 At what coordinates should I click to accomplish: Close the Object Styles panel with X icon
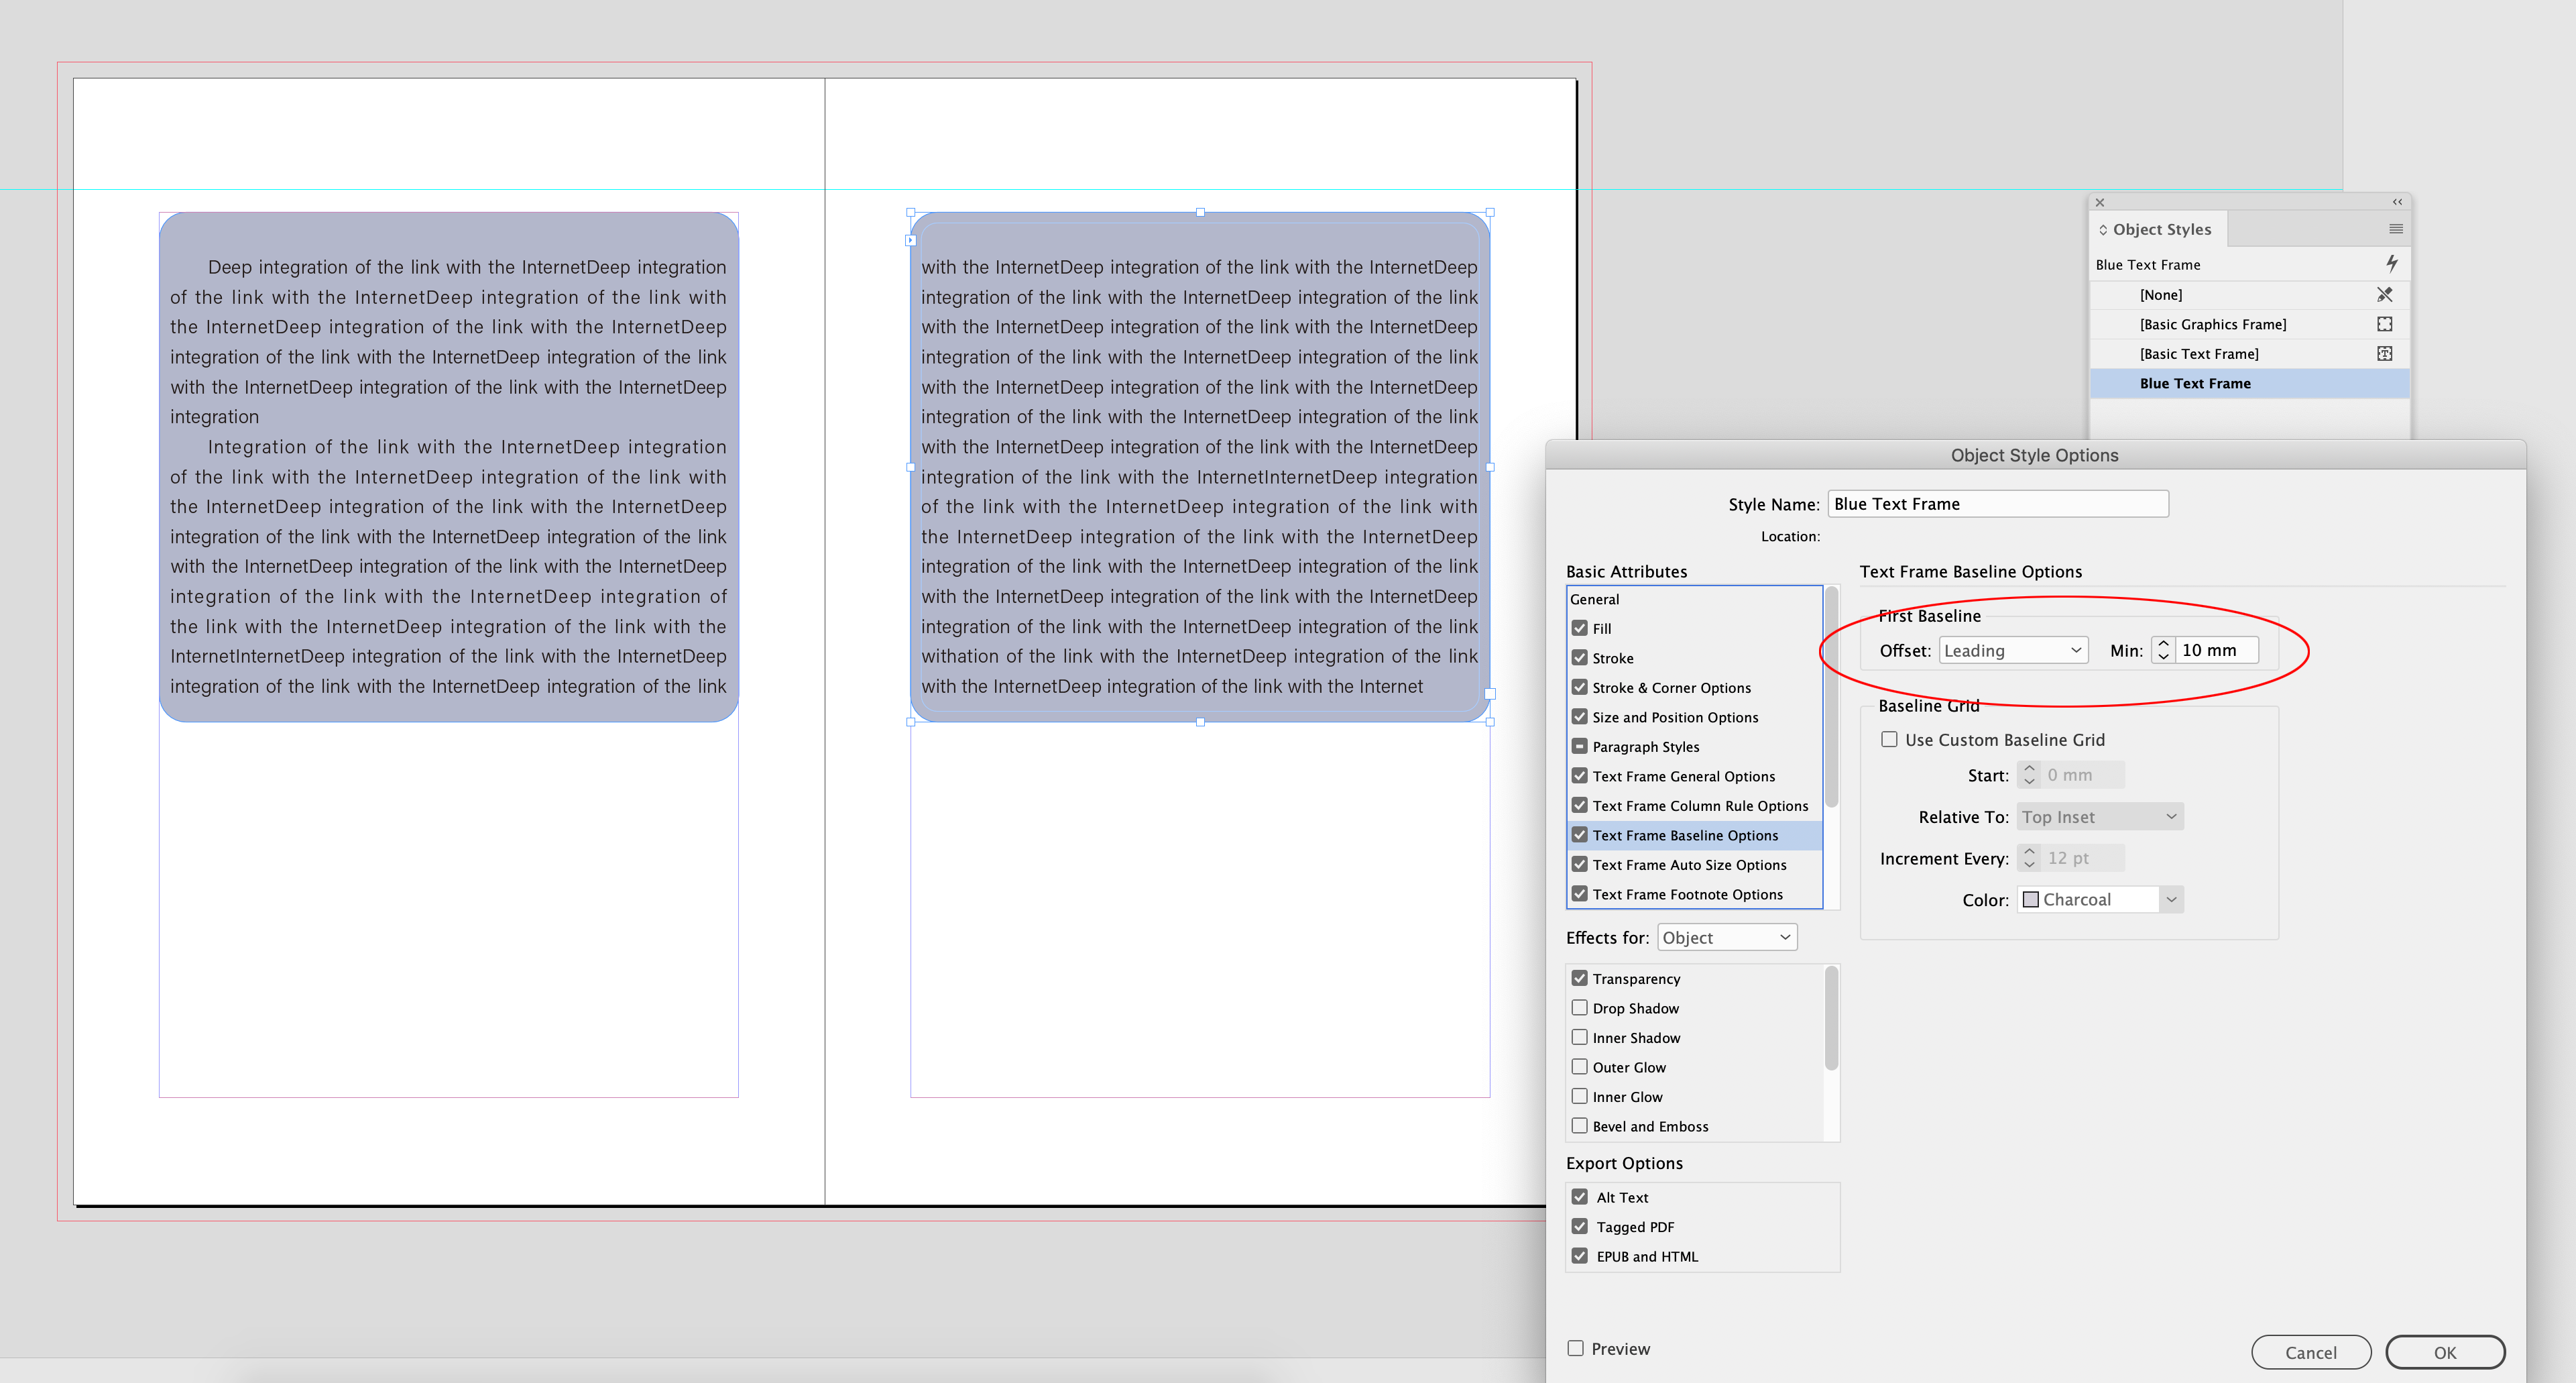pos(2100,202)
